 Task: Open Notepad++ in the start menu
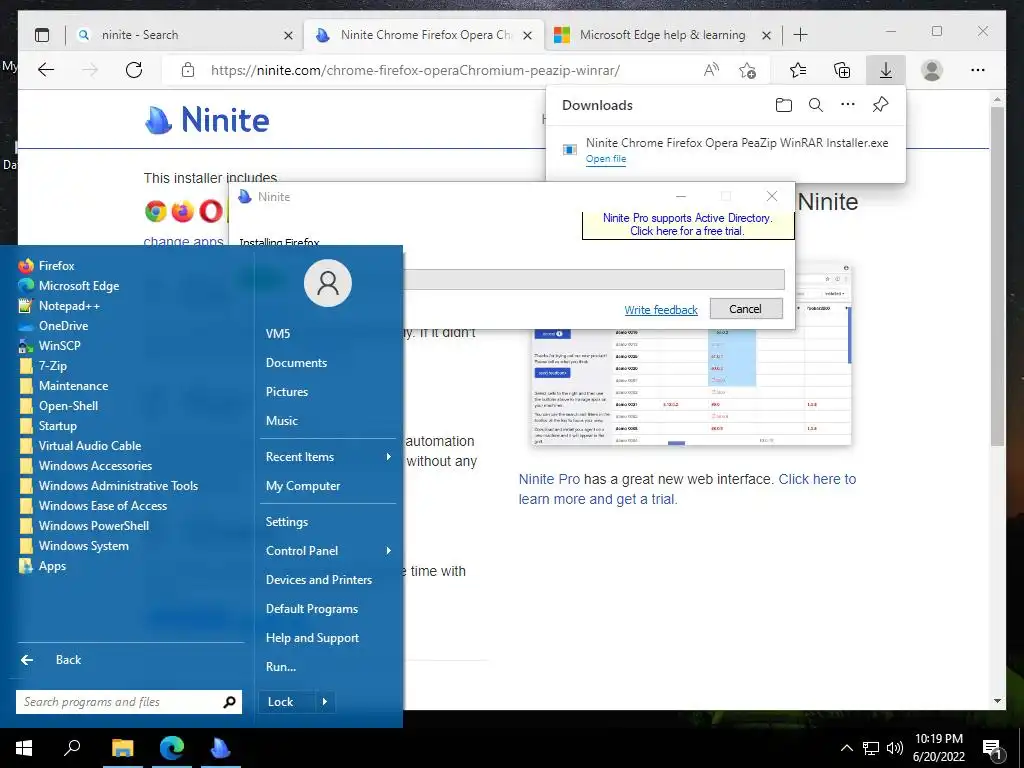[59, 306]
